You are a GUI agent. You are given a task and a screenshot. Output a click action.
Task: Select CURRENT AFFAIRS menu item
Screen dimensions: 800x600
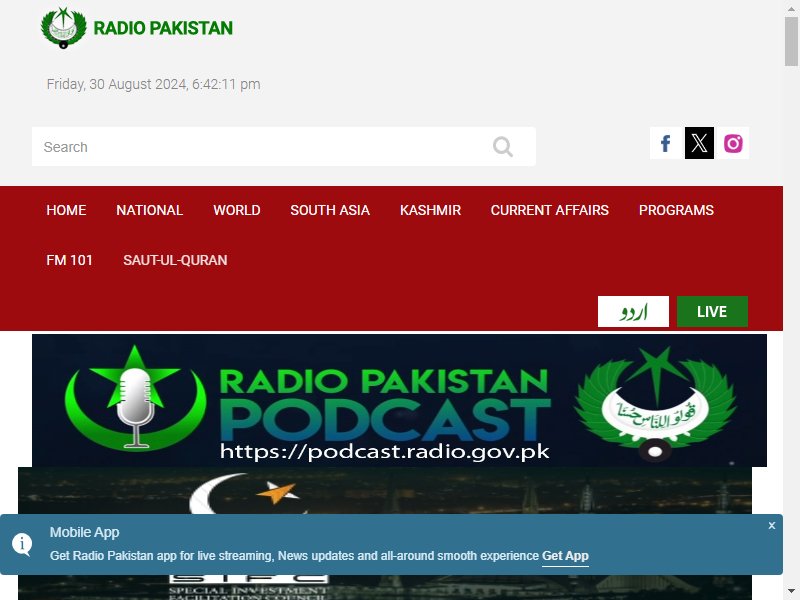(x=549, y=210)
